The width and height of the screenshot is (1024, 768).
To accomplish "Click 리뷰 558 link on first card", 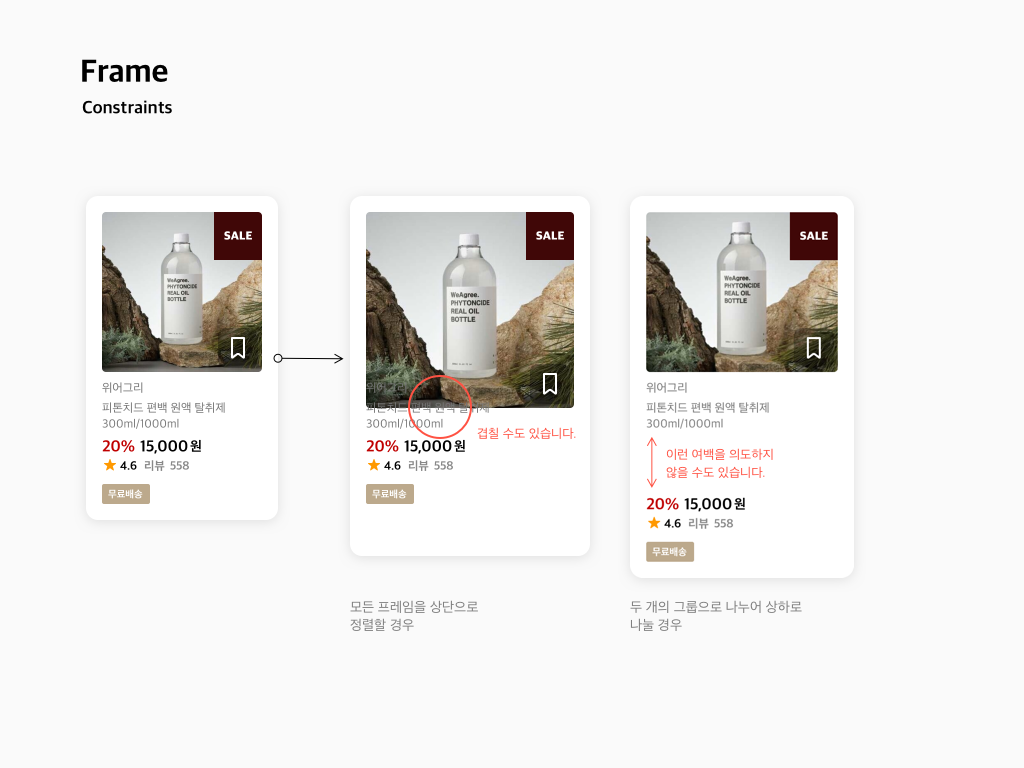I will pyautogui.click(x=167, y=466).
